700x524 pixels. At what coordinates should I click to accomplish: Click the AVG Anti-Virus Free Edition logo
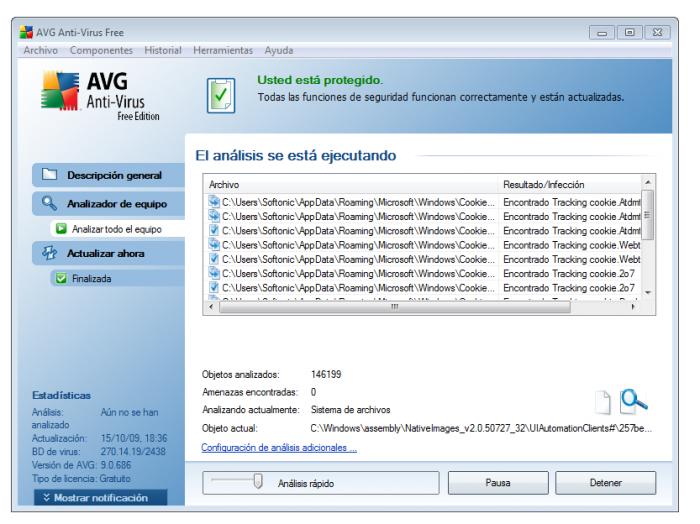tap(100, 96)
